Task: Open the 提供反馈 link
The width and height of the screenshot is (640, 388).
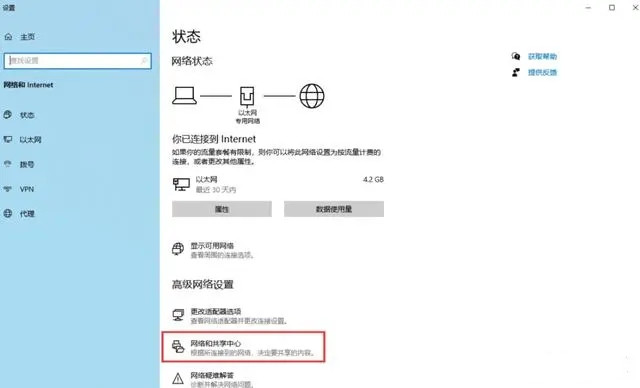Action: (542, 72)
